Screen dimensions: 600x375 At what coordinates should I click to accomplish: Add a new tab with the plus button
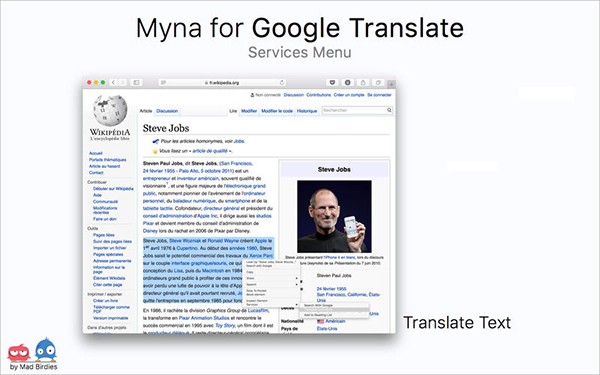click(391, 84)
